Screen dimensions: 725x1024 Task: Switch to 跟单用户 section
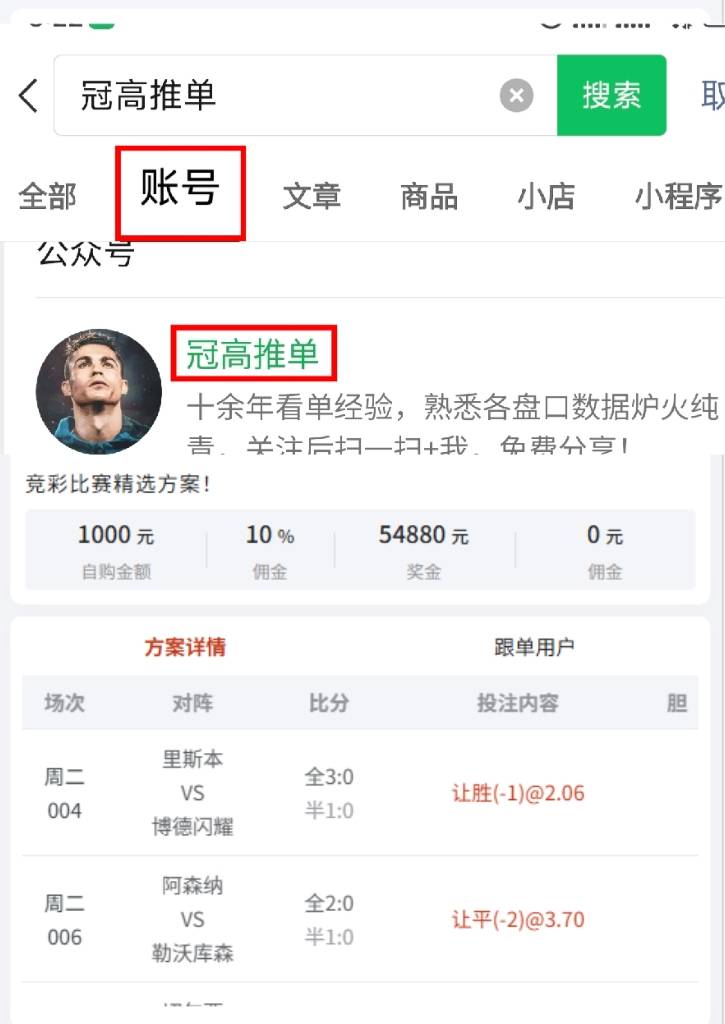coord(534,647)
